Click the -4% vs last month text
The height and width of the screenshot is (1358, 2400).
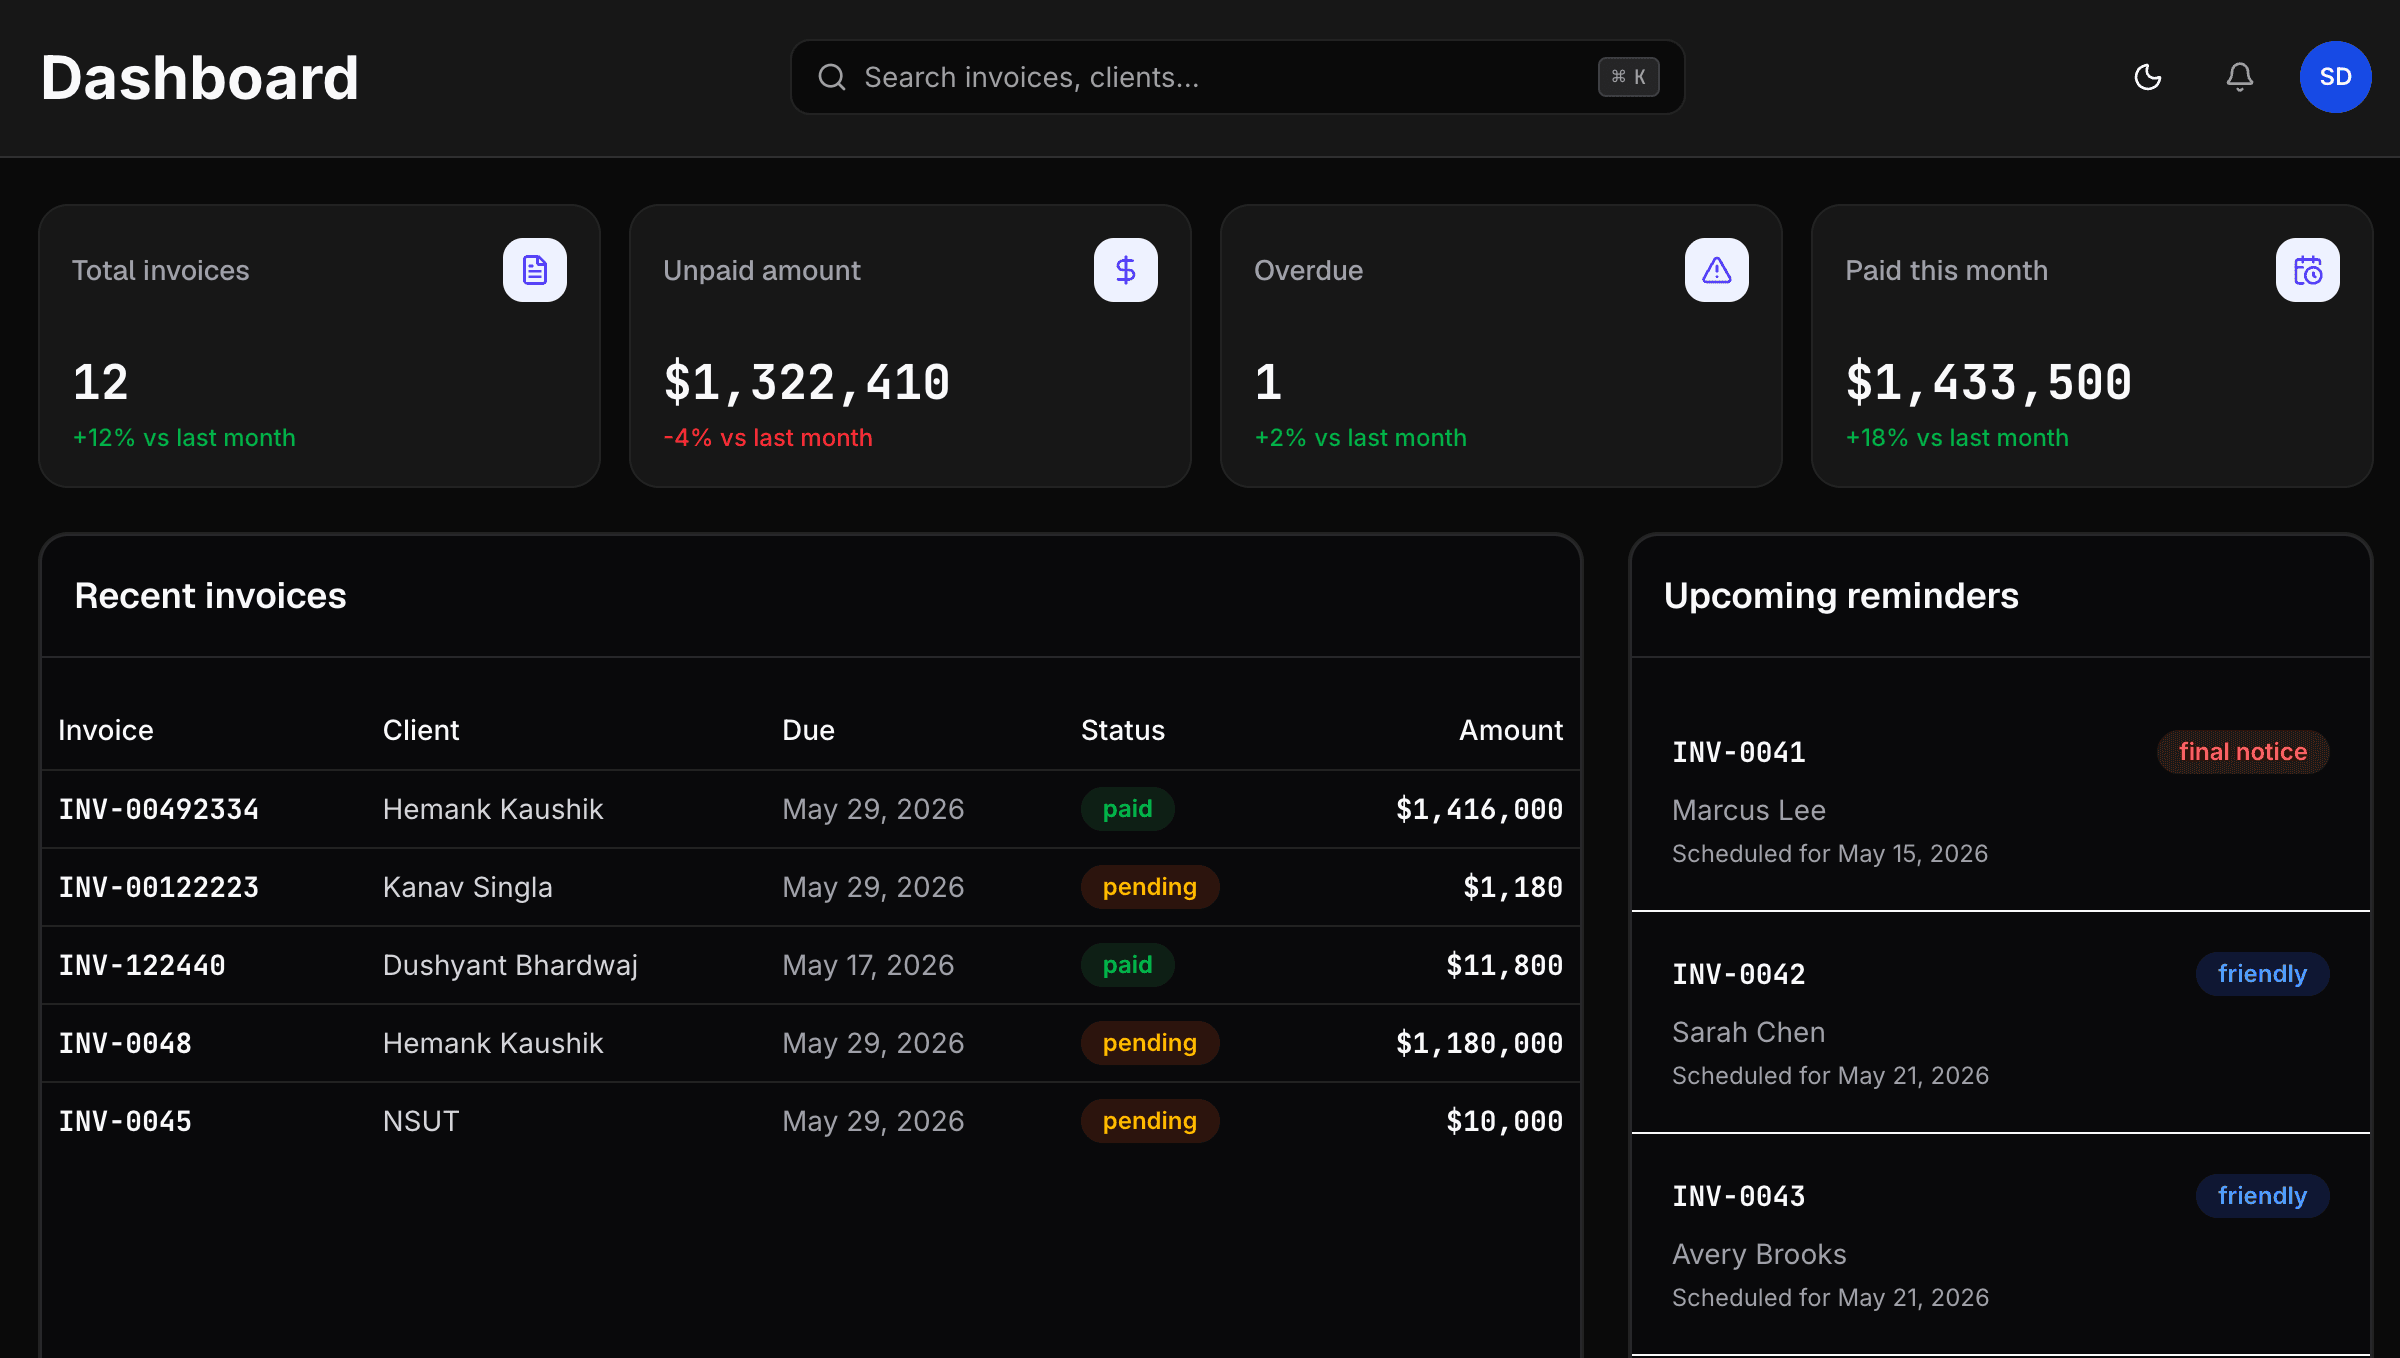[768, 438]
